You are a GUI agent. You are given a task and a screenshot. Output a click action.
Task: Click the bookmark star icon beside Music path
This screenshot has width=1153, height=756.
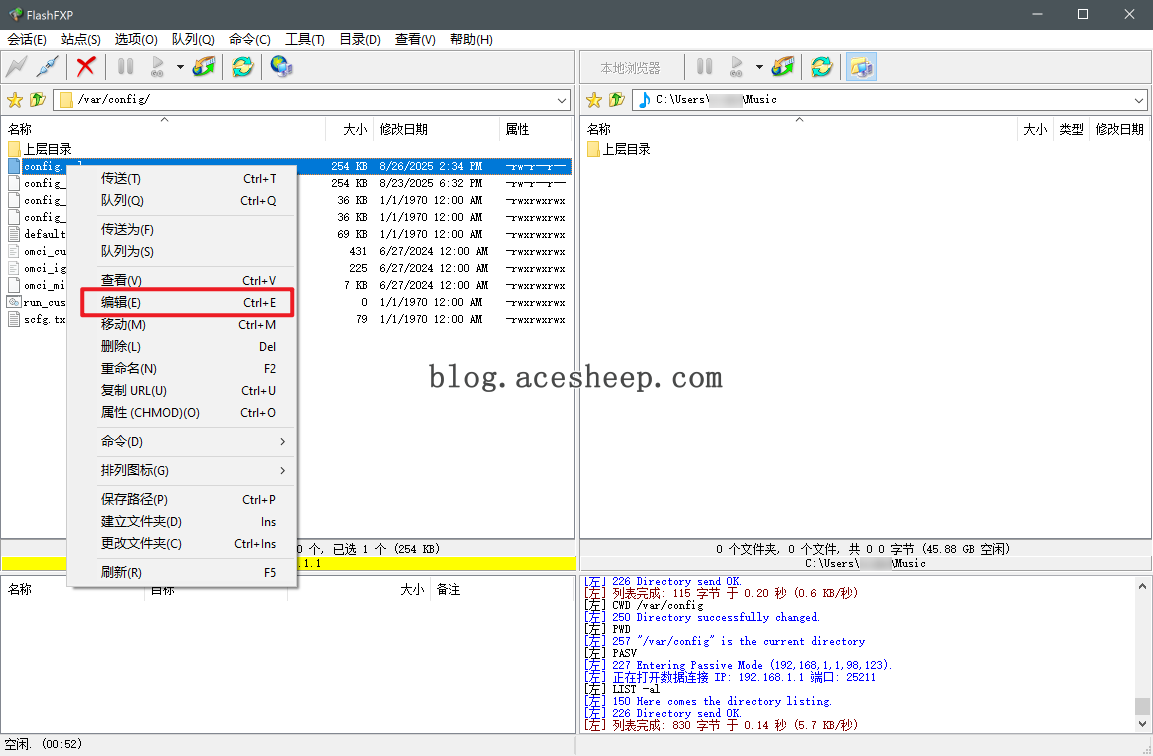tap(594, 99)
